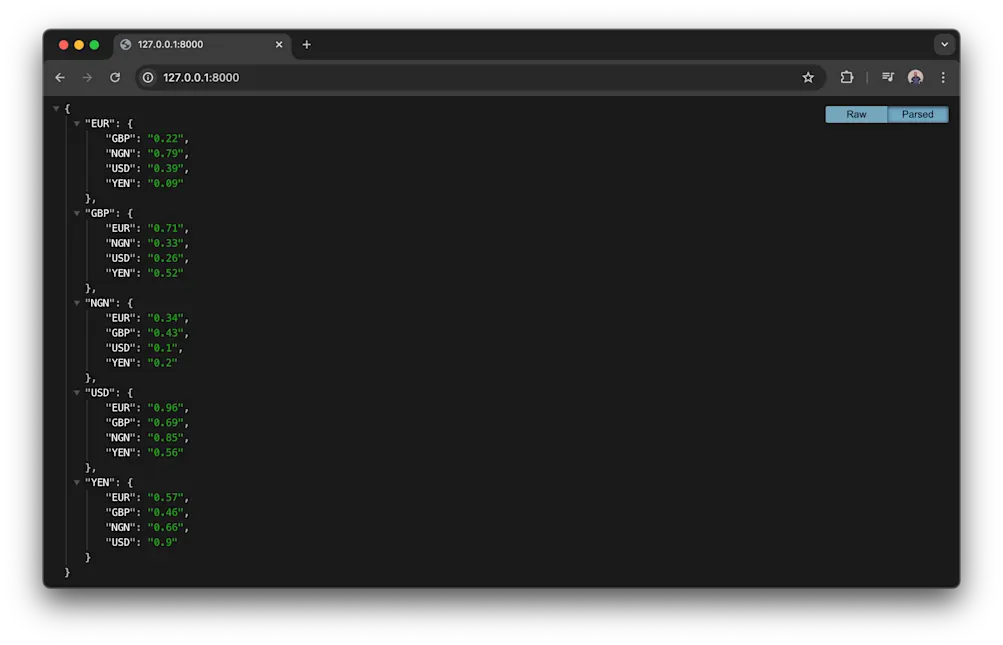Click the browser profile avatar
The height and width of the screenshot is (645, 1003).
point(915,77)
